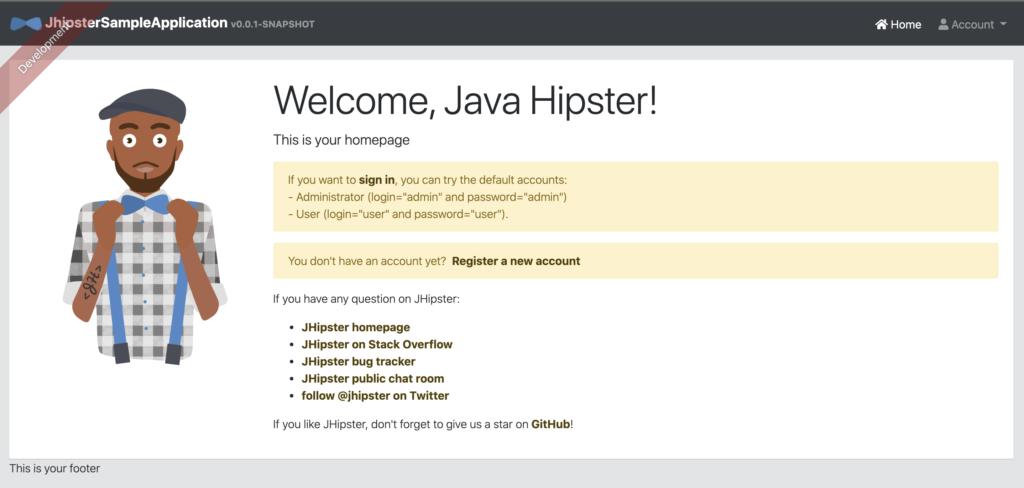The image size is (1024, 488).
Task: Open follow @jhipster on Twitter link
Action: click(376, 395)
